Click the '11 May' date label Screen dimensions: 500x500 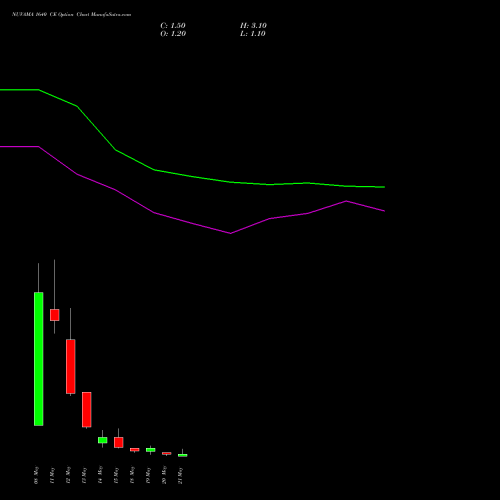coord(52,475)
